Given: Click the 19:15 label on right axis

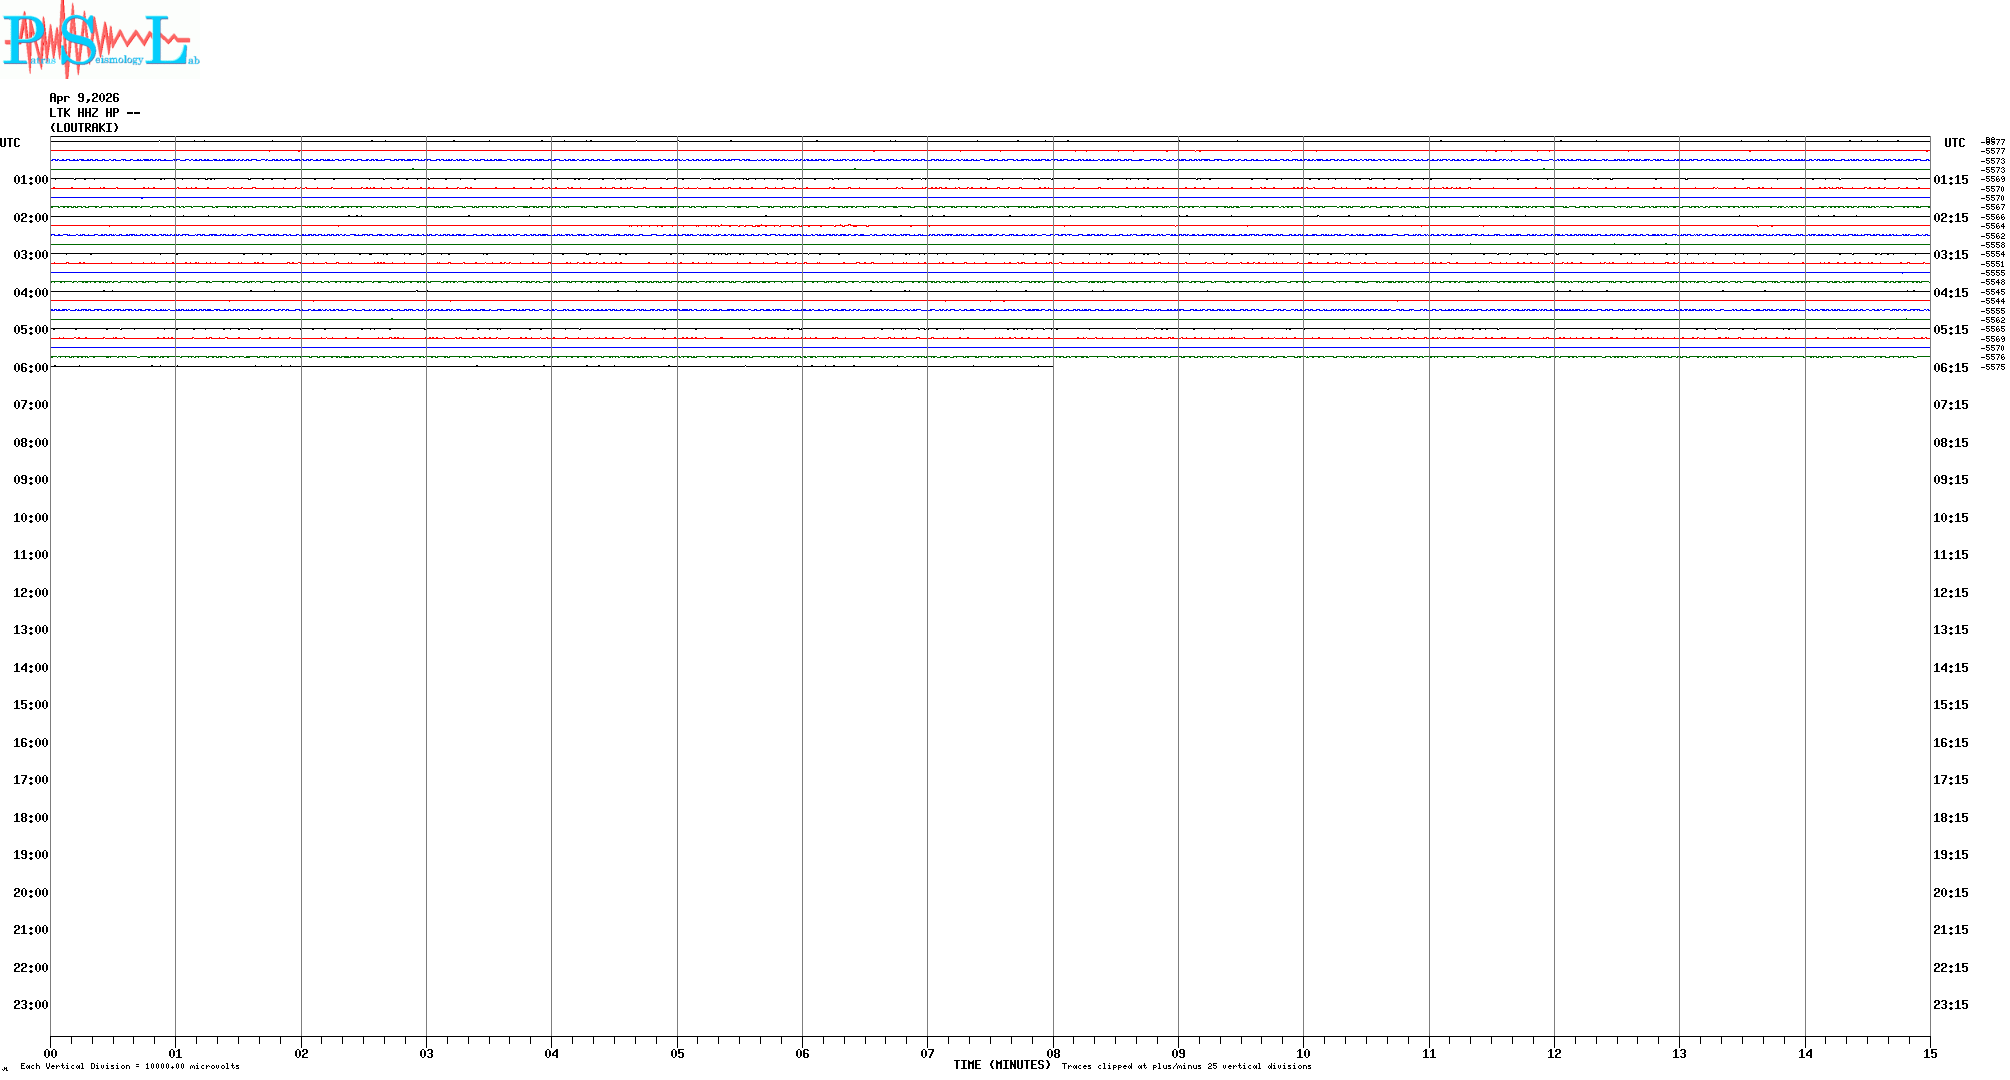Looking at the screenshot, I should coord(1950,855).
